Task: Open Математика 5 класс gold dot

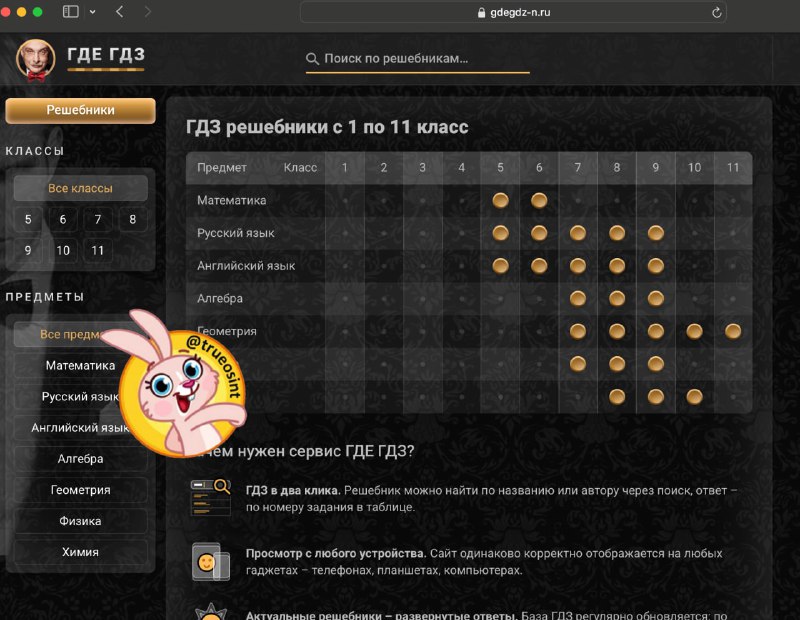Action: [501, 200]
